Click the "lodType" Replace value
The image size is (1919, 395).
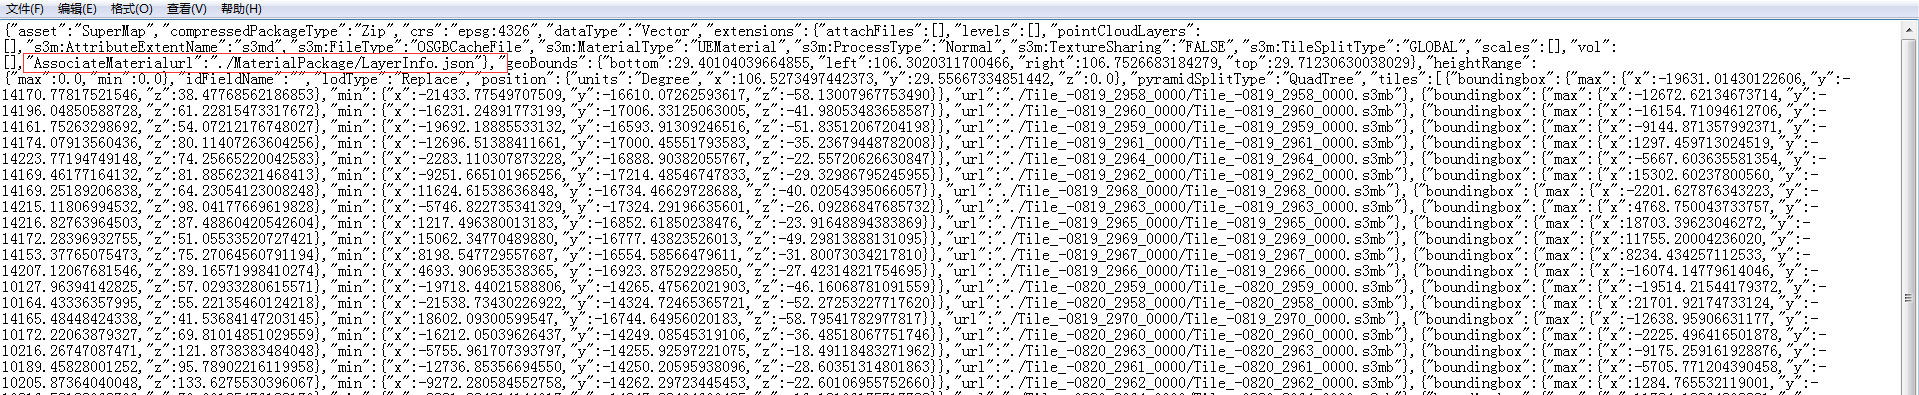[x=428, y=79]
